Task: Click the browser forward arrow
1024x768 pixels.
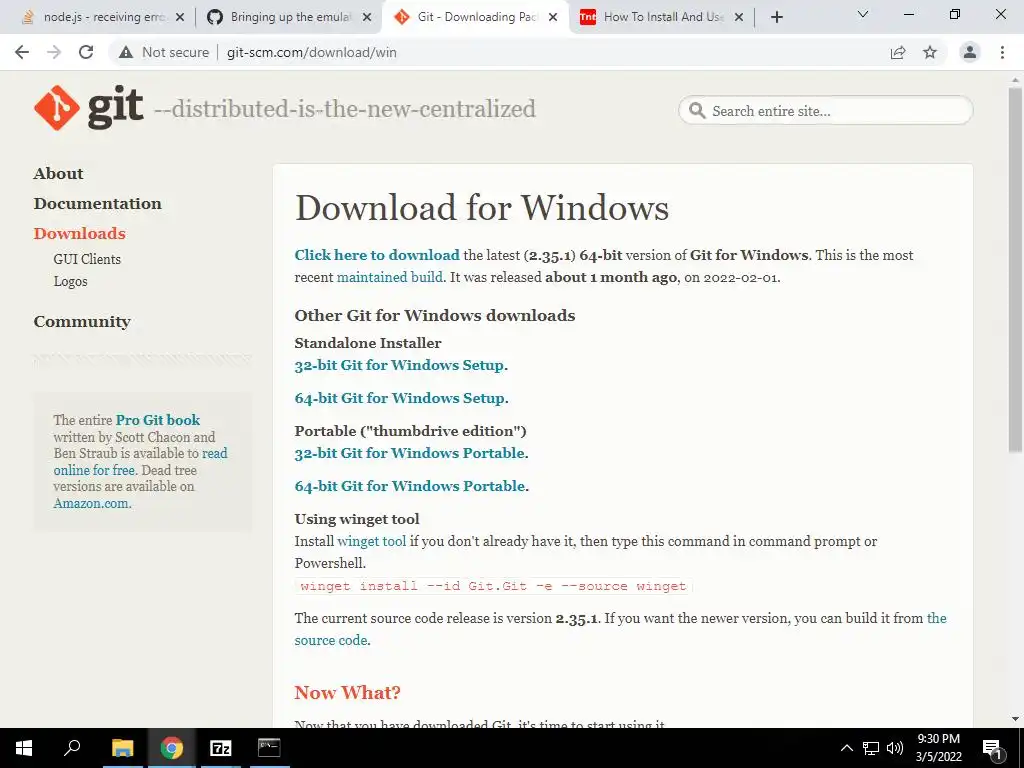Action: tap(54, 52)
